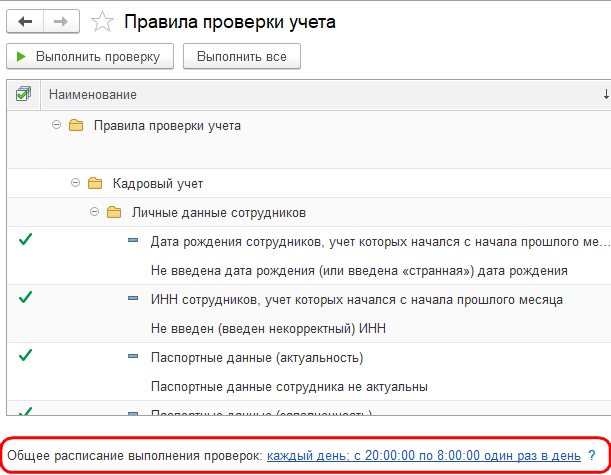Click text Паспортные данные сотрудника не актуальны
The height and width of the screenshot is (475, 611).
(x=289, y=387)
